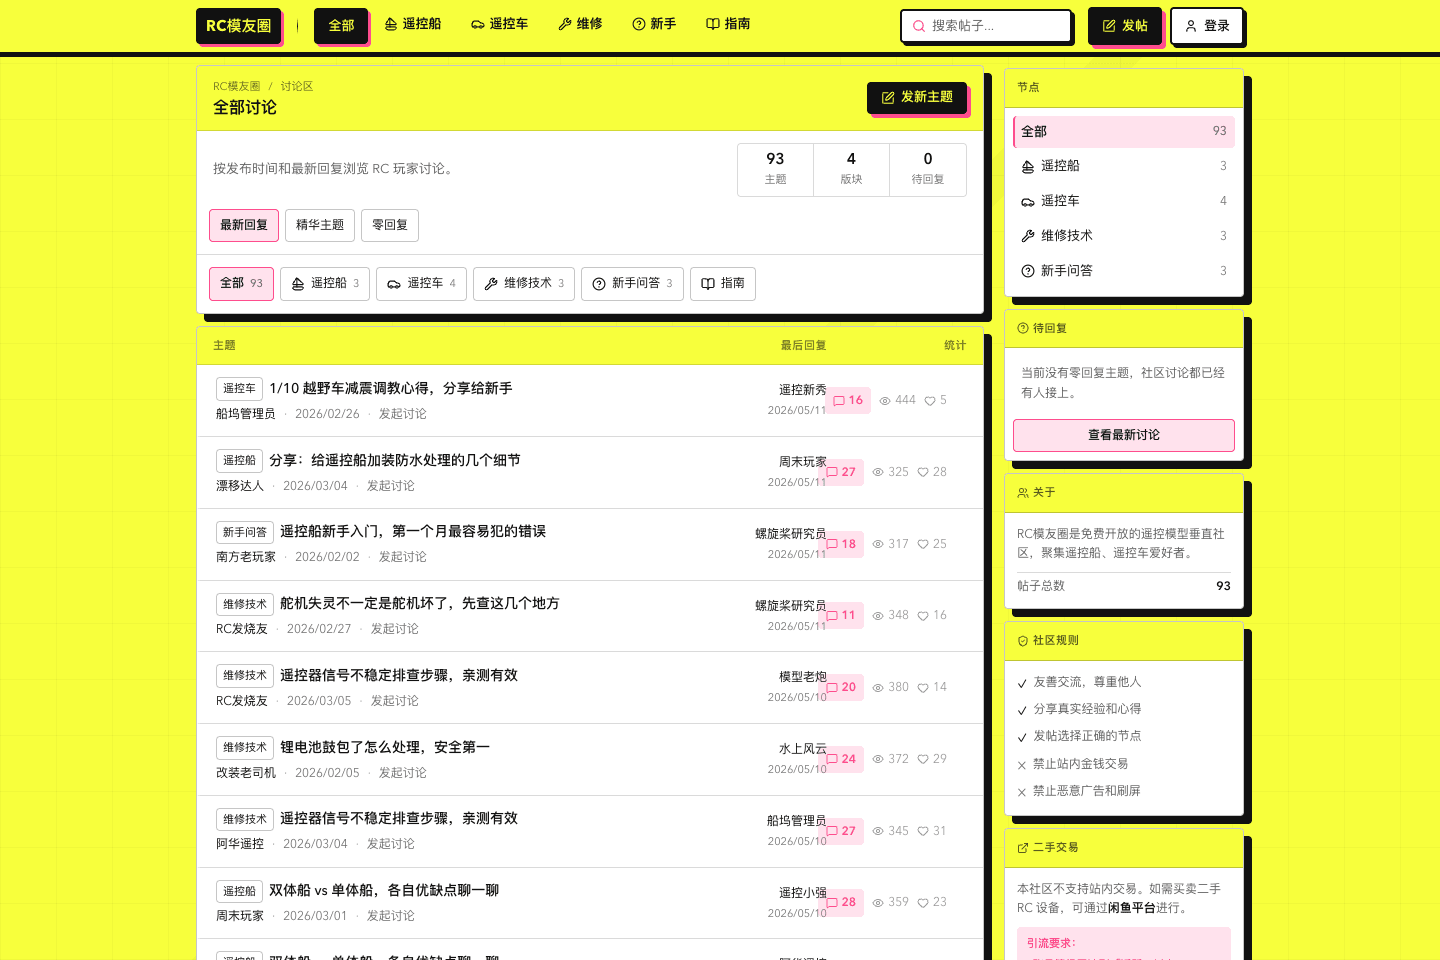Click the 新手问答 tag on 遥控船新手入门 row

point(245,533)
